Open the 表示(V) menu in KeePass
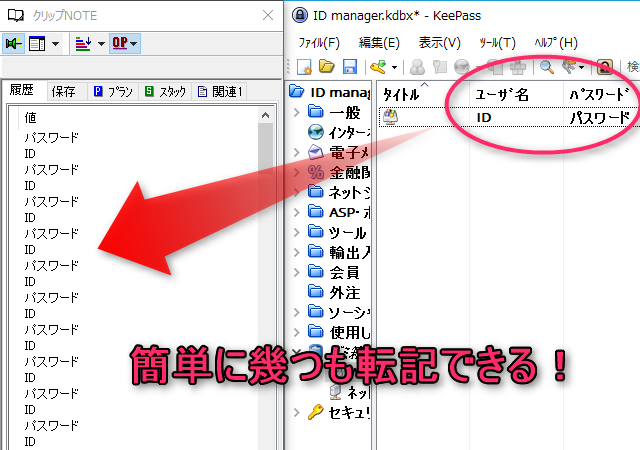 click(x=440, y=42)
